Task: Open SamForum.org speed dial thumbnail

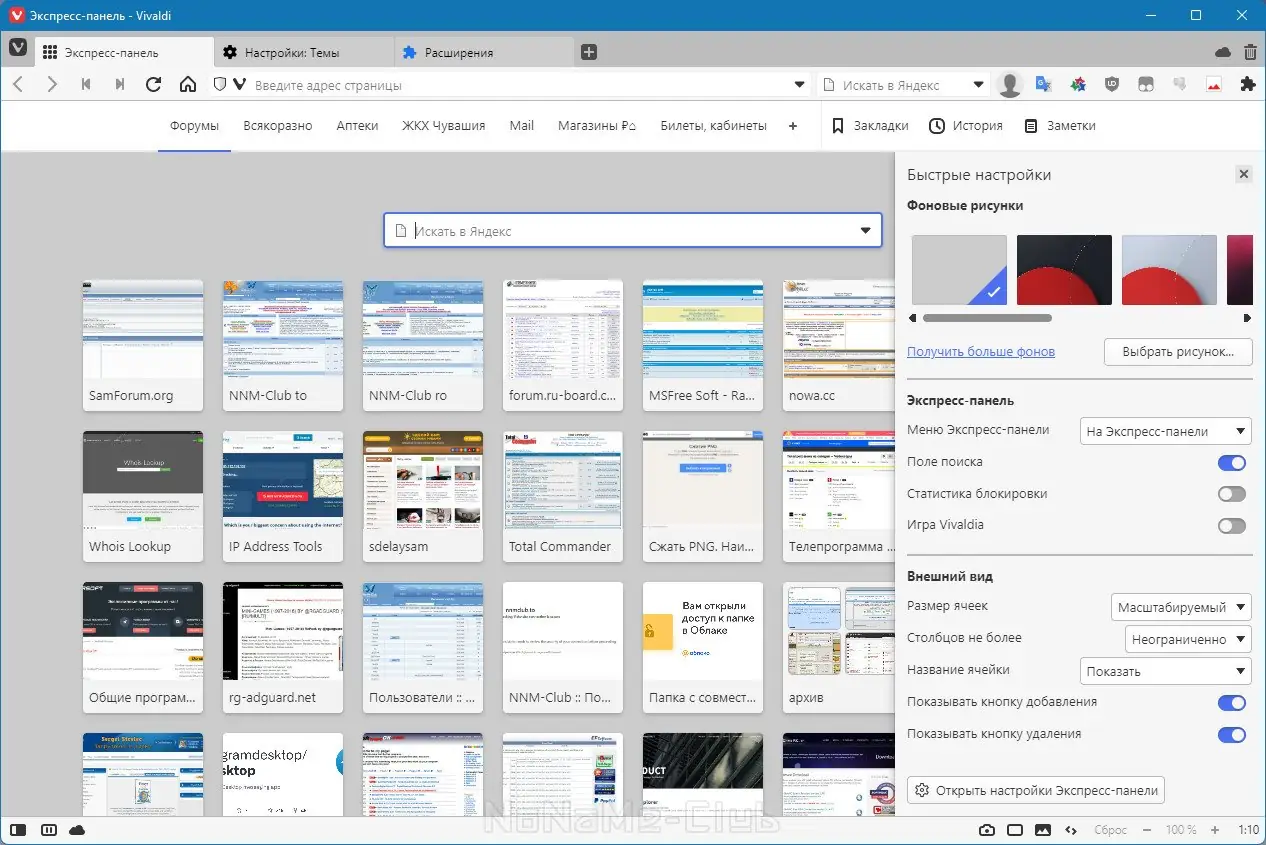Action: point(143,345)
